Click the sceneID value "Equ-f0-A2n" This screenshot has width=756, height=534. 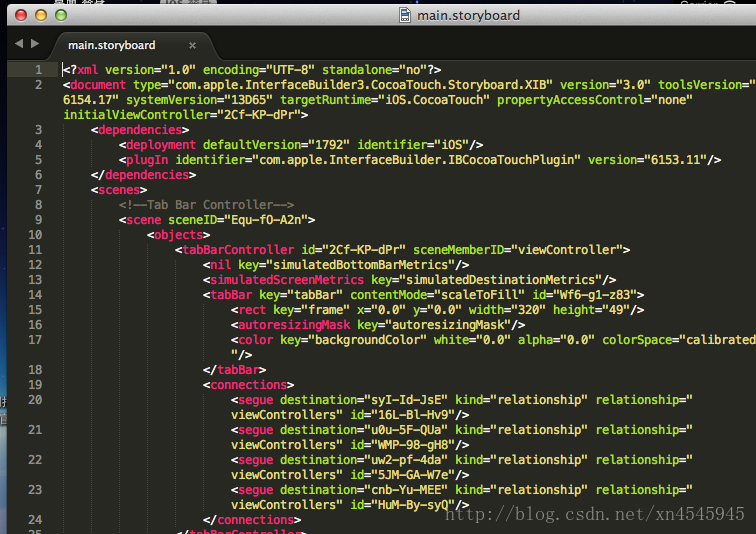click(266, 220)
